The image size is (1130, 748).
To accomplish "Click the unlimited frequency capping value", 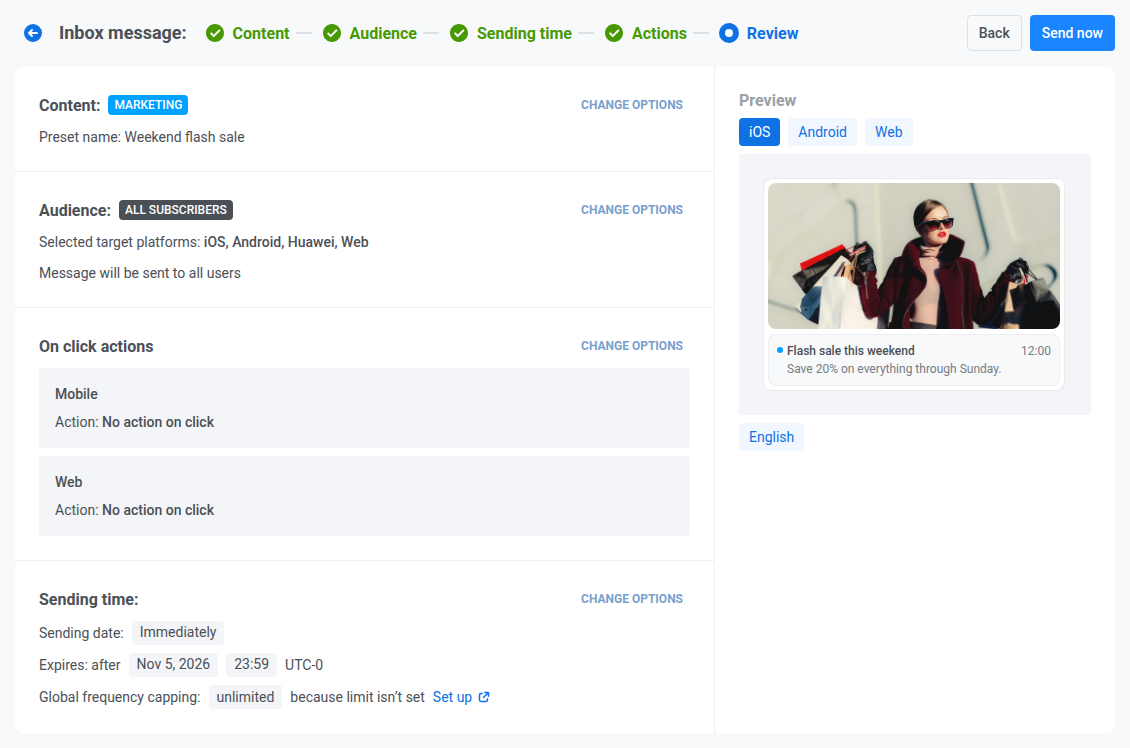I will tap(245, 697).
